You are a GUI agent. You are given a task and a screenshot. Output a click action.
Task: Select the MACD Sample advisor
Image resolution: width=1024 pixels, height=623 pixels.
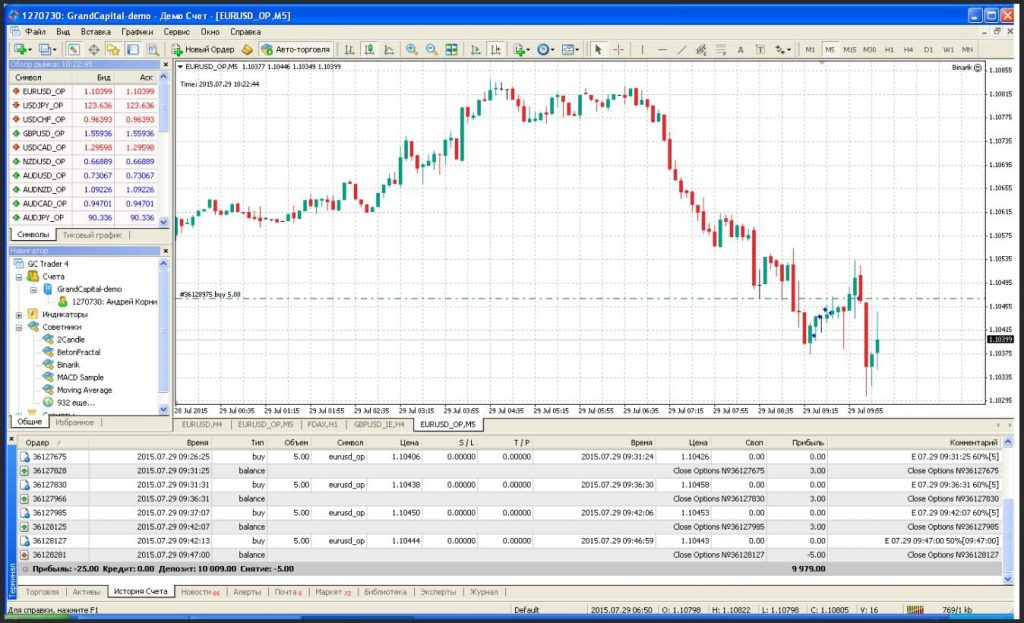(80, 377)
